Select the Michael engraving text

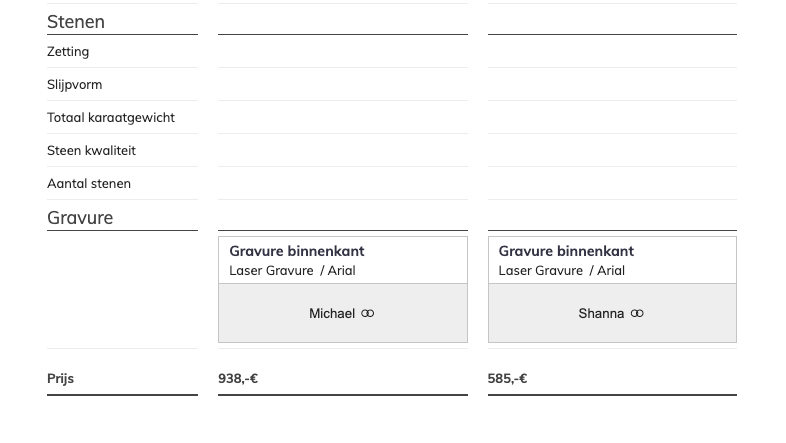point(331,314)
